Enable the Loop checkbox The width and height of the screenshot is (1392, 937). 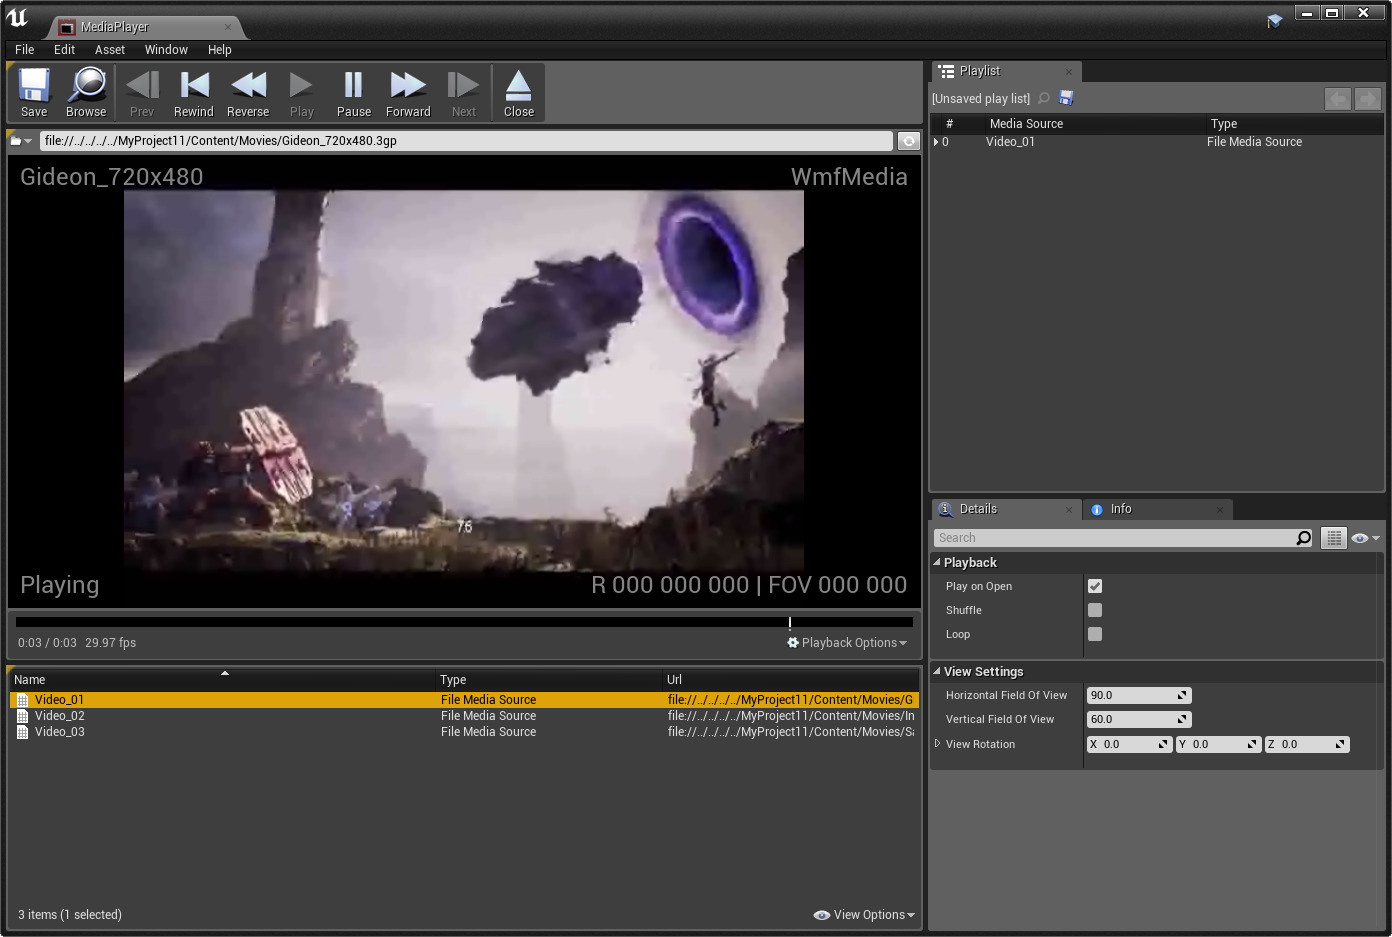pos(1095,634)
